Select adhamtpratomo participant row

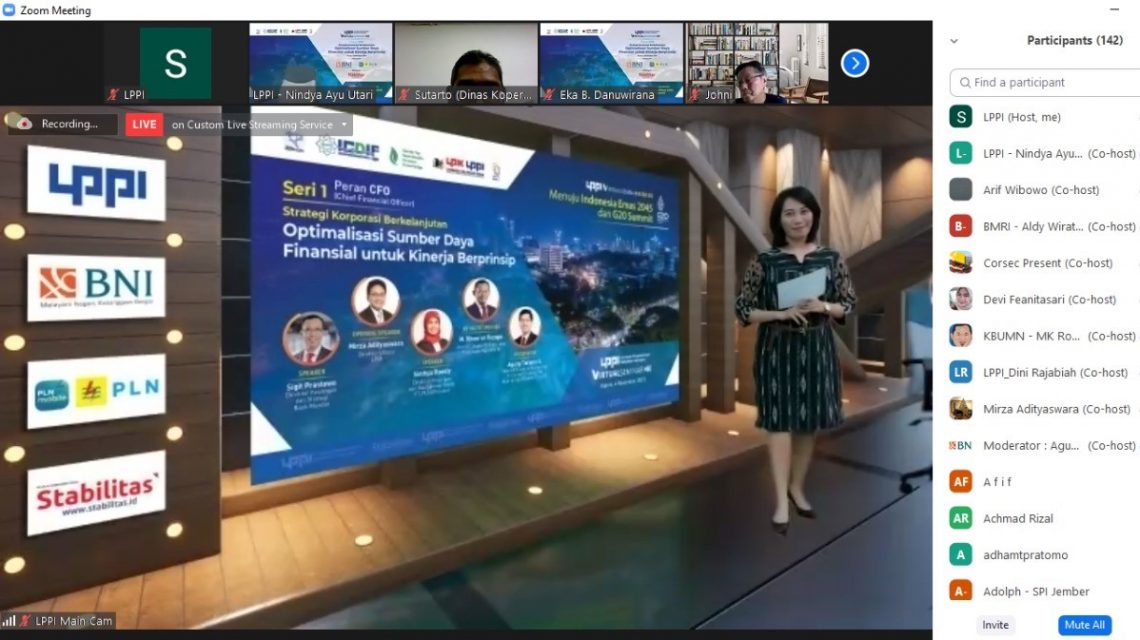[1044, 555]
